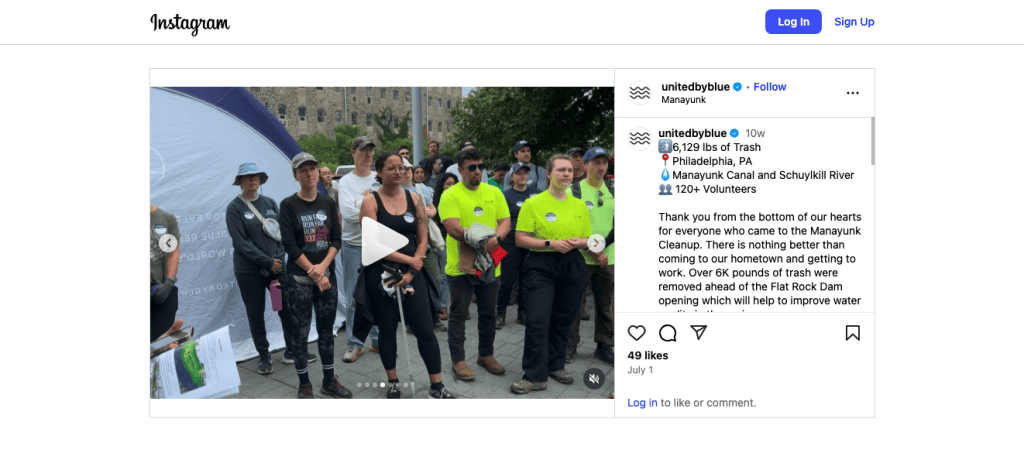
Task: Click the Sign Up link
Action: tap(854, 22)
